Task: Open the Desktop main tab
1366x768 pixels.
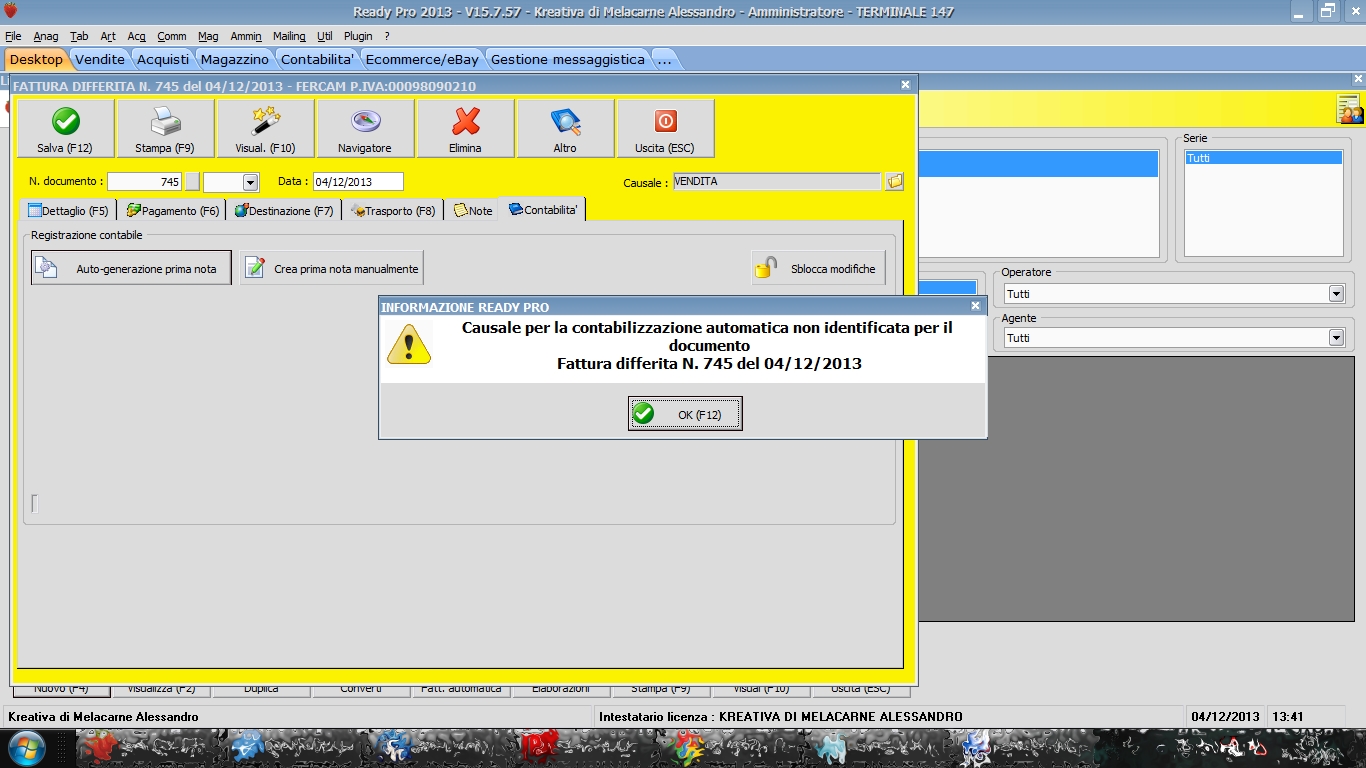Action: click(x=36, y=59)
